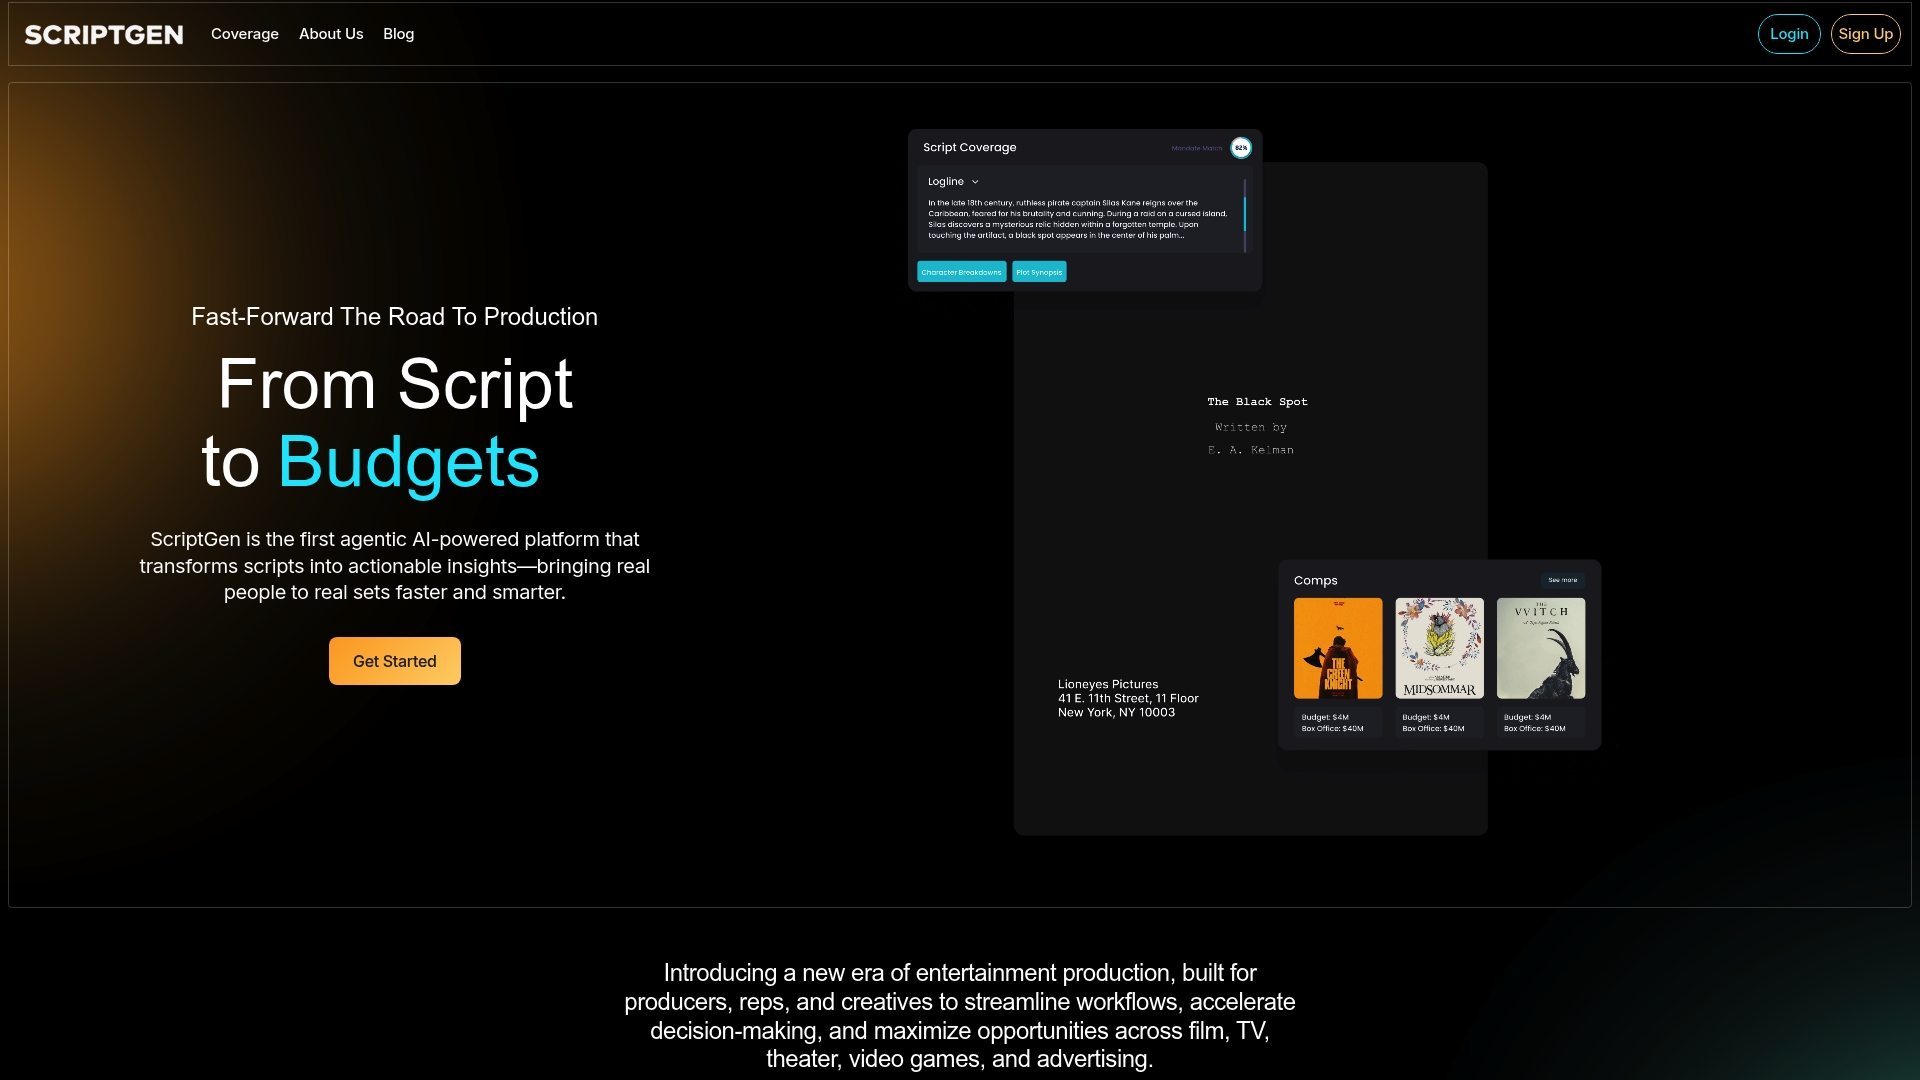The width and height of the screenshot is (1920, 1080).
Task: Select the Plot Synopsis tag
Action: coord(1039,272)
